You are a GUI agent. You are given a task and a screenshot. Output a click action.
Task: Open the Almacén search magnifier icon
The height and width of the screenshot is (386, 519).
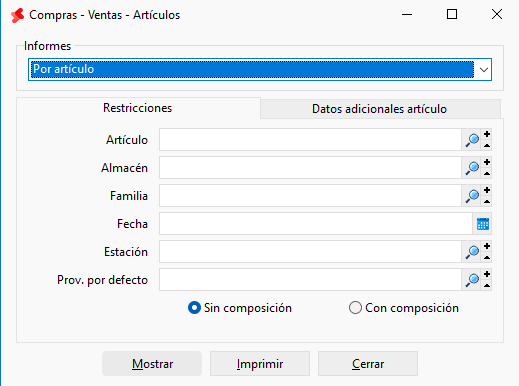(x=472, y=168)
